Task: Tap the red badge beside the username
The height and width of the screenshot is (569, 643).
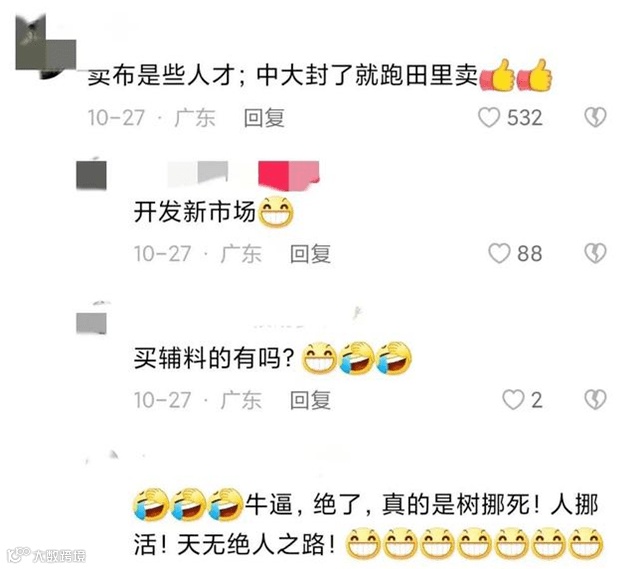Action: coord(289,175)
